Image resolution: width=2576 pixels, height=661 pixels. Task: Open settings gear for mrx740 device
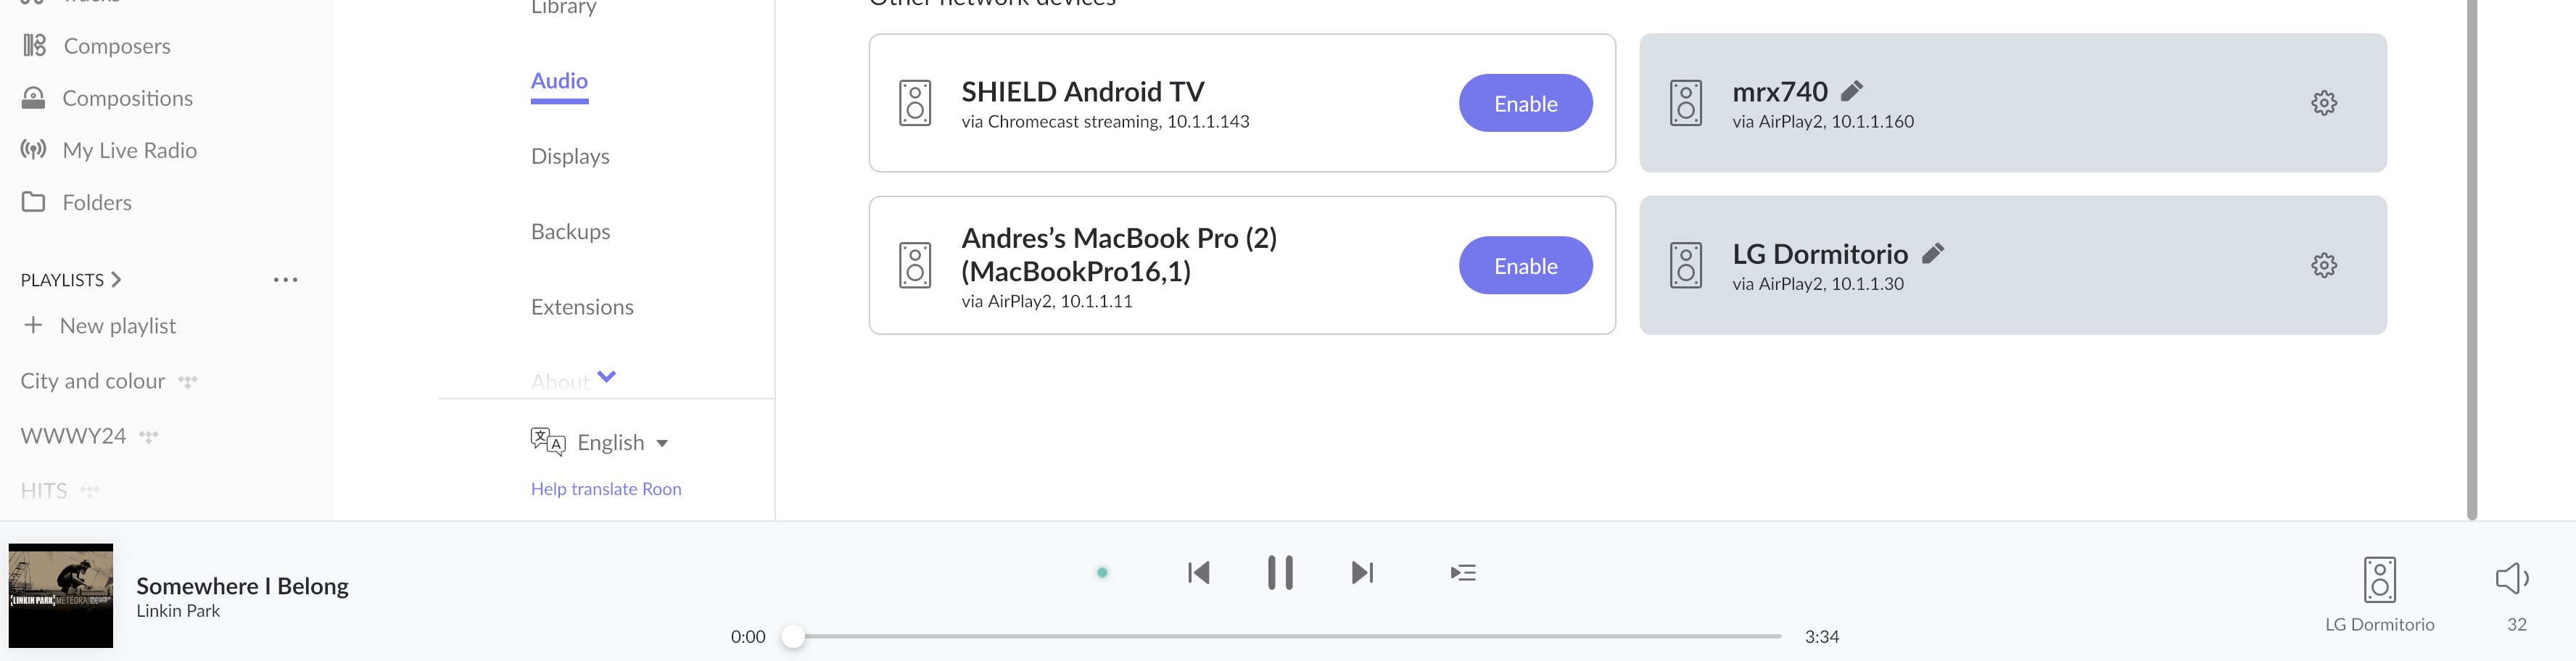(x=2323, y=103)
